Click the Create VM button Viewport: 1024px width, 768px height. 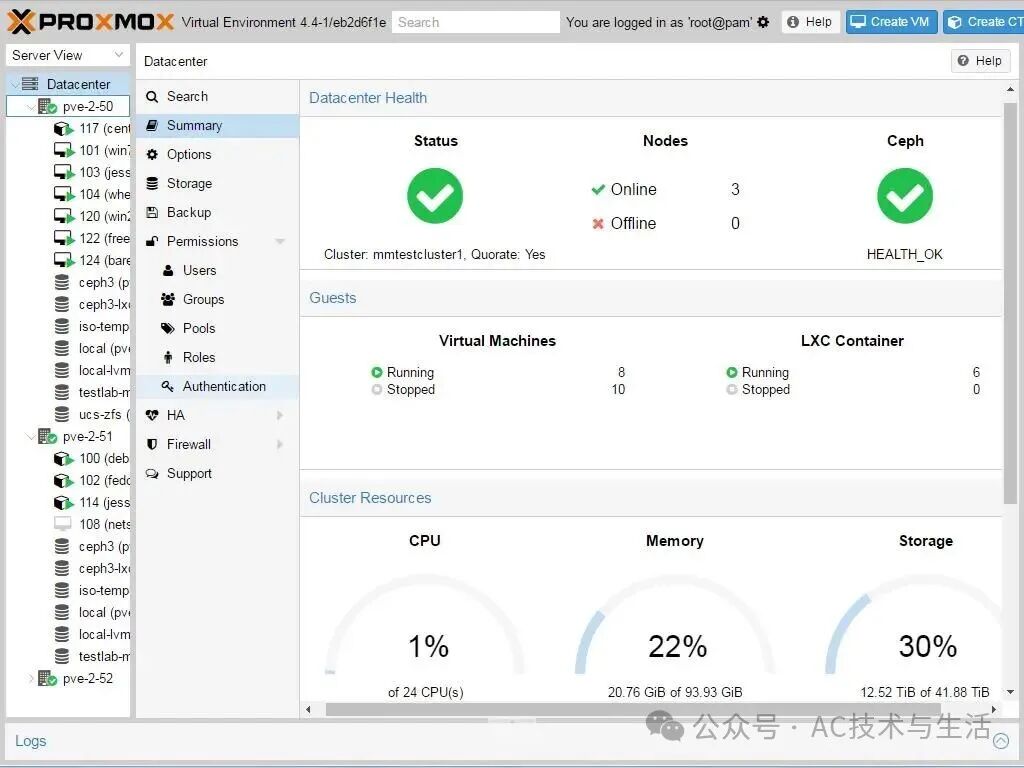pos(891,22)
